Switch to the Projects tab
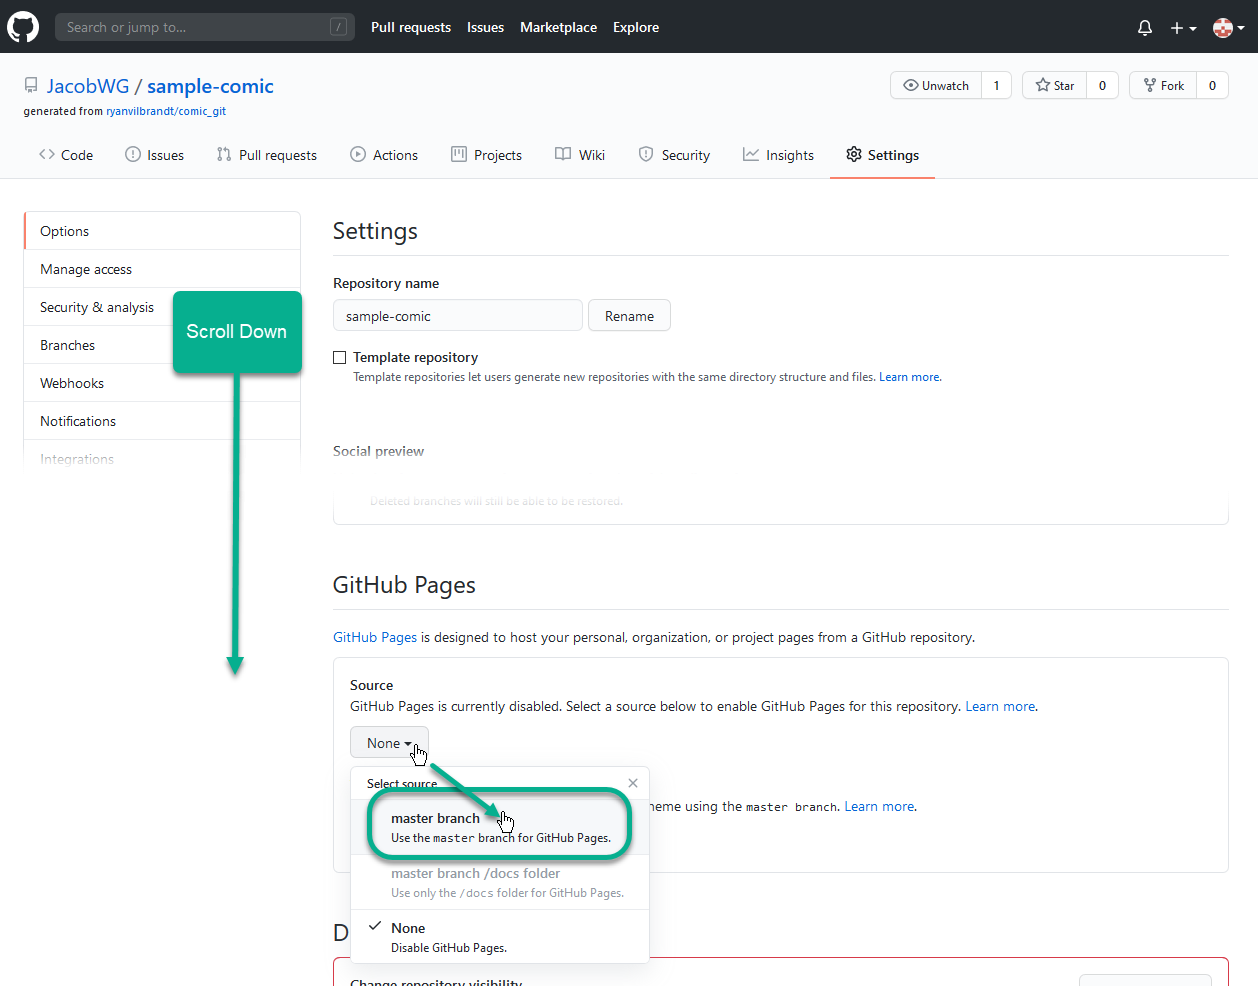The image size is (1258, 986). 487,155
